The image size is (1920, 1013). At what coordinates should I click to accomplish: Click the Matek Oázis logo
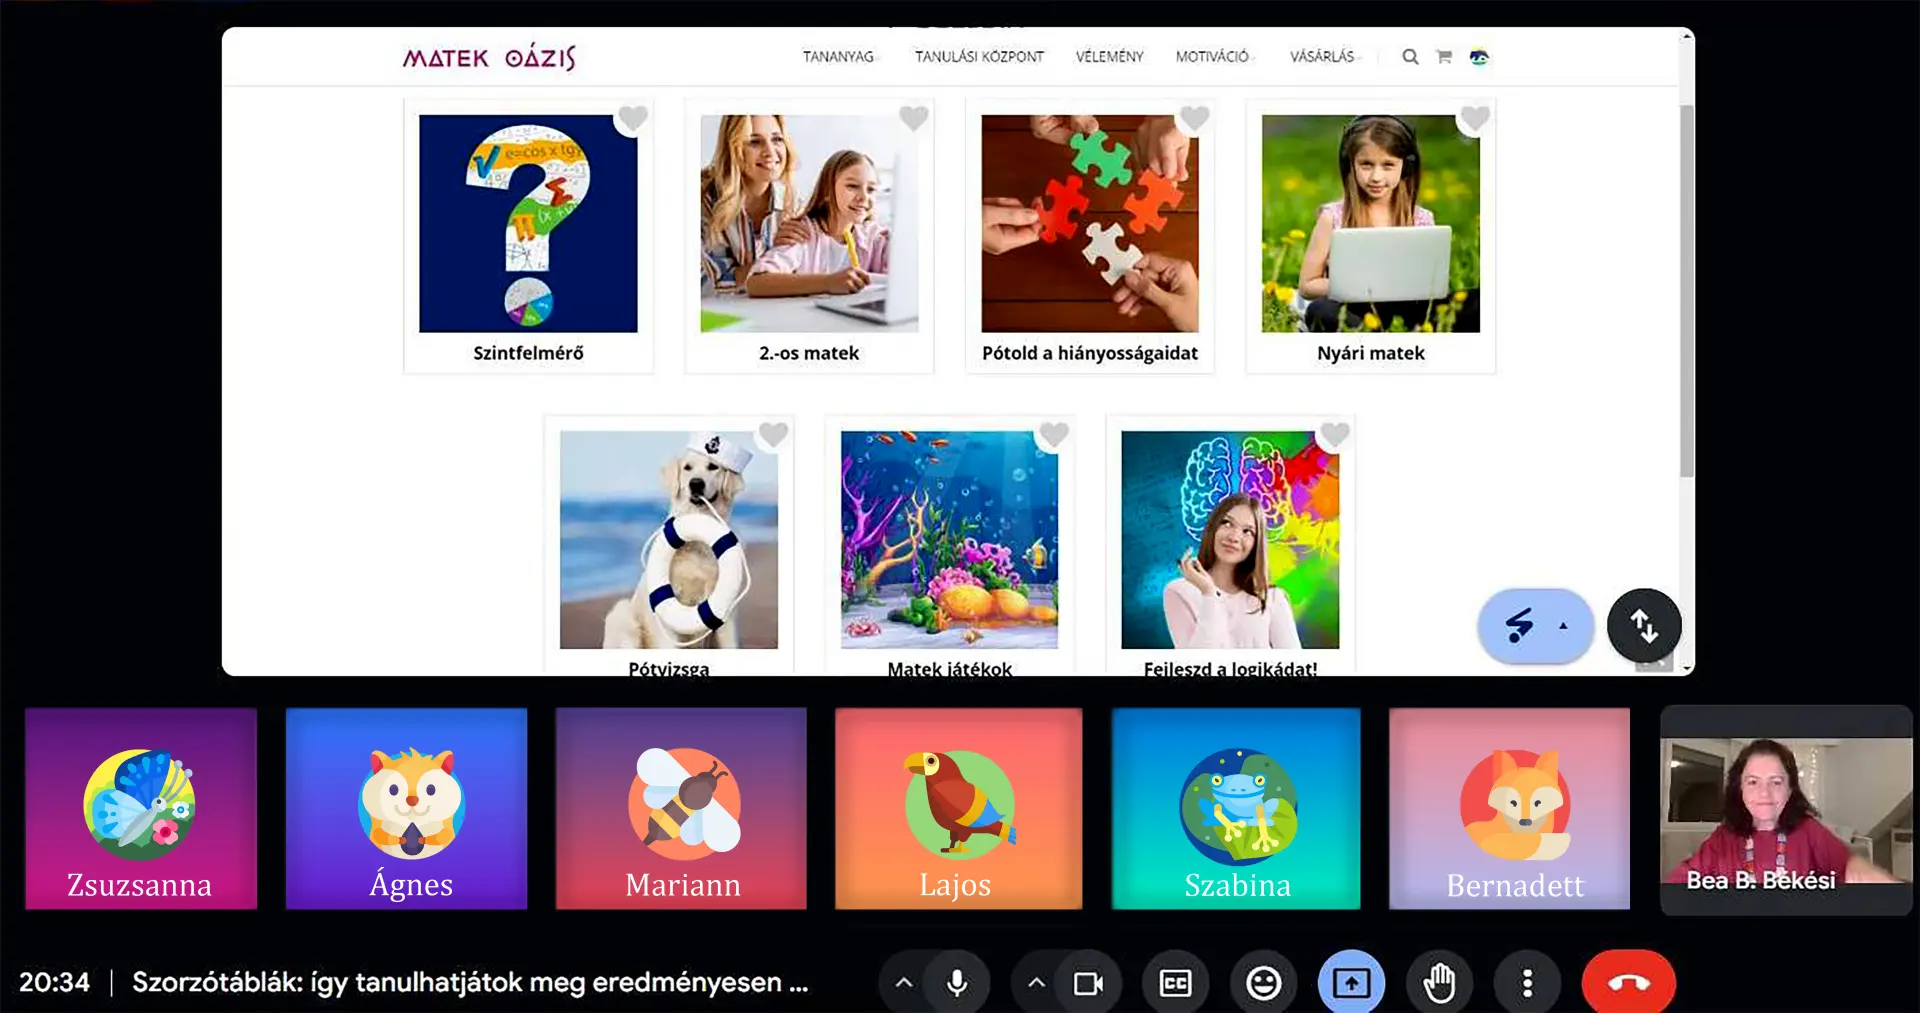pyautogui.click(x=489, y=58)
